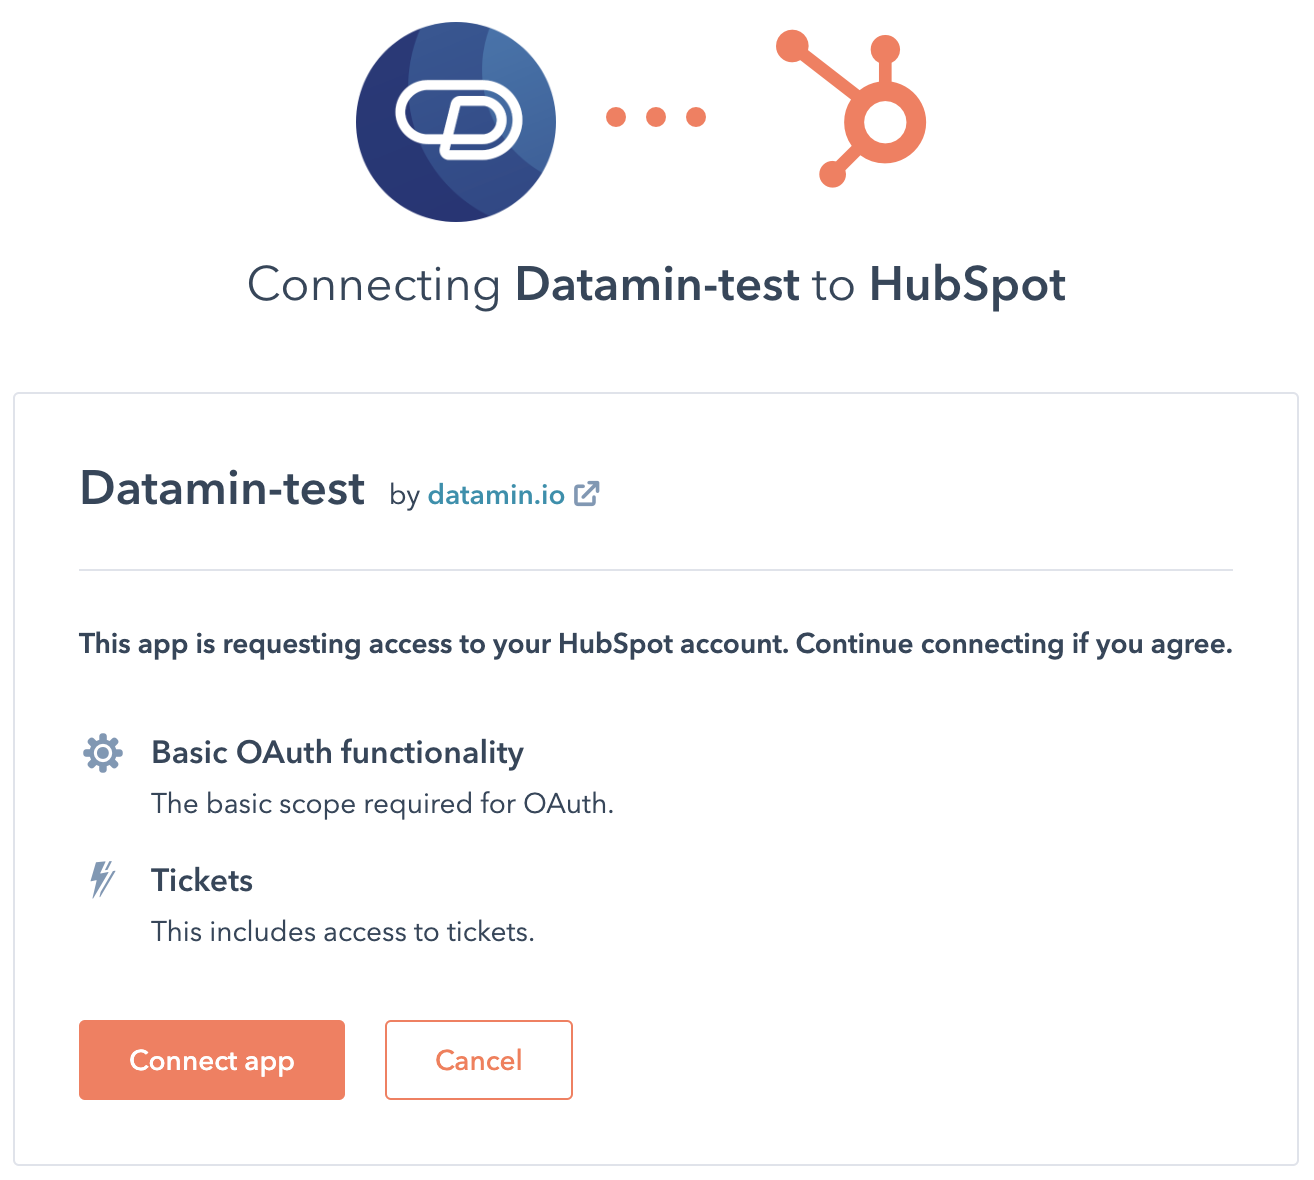Click the gear icon for Basic OAuth
The image size is (1314, 1180).
coord(103,753)
